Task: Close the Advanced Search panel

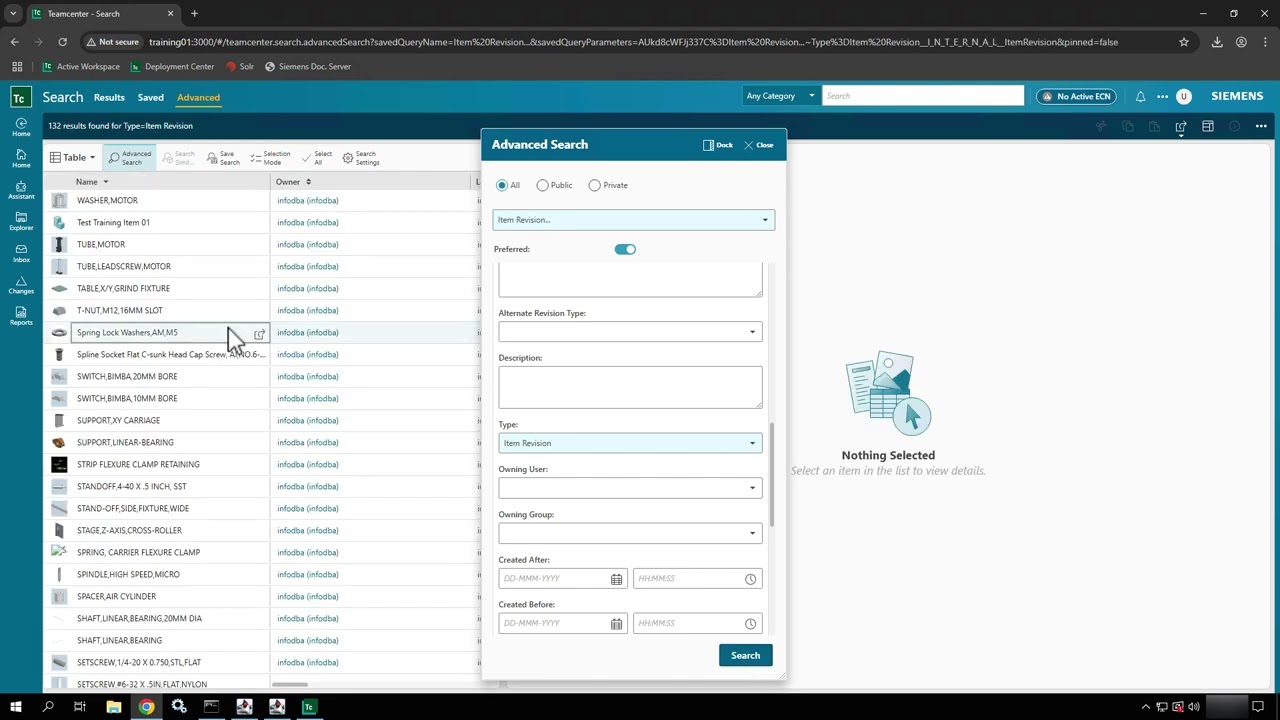Action: tap(758, 145)
